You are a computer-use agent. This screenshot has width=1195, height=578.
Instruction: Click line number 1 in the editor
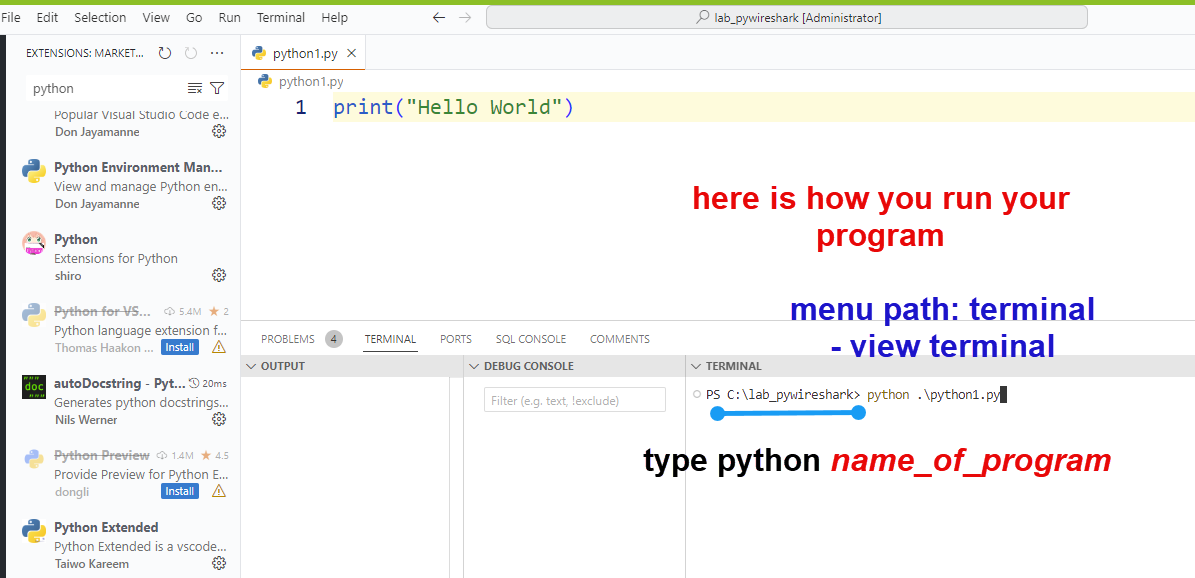click(x=301, y=108)
